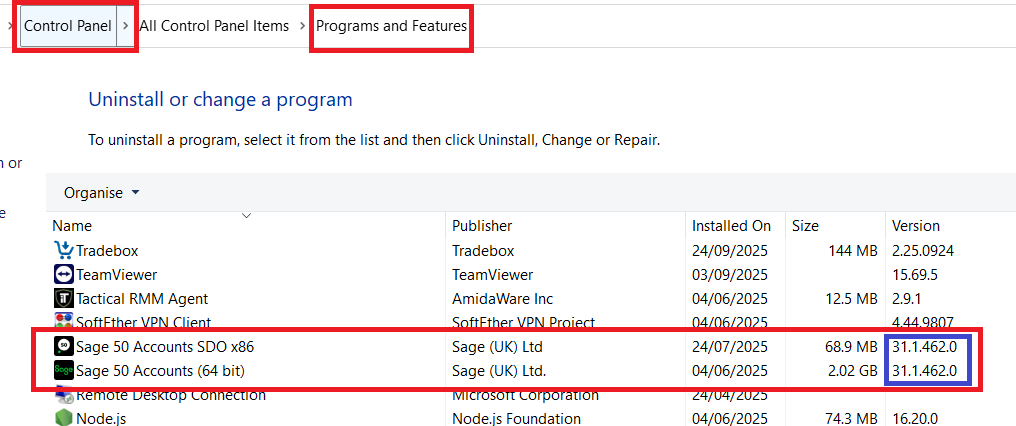Click the Remote Desktop Connection icon
The height and width of the screenshot is (426, 1016).
coord(63,395)
